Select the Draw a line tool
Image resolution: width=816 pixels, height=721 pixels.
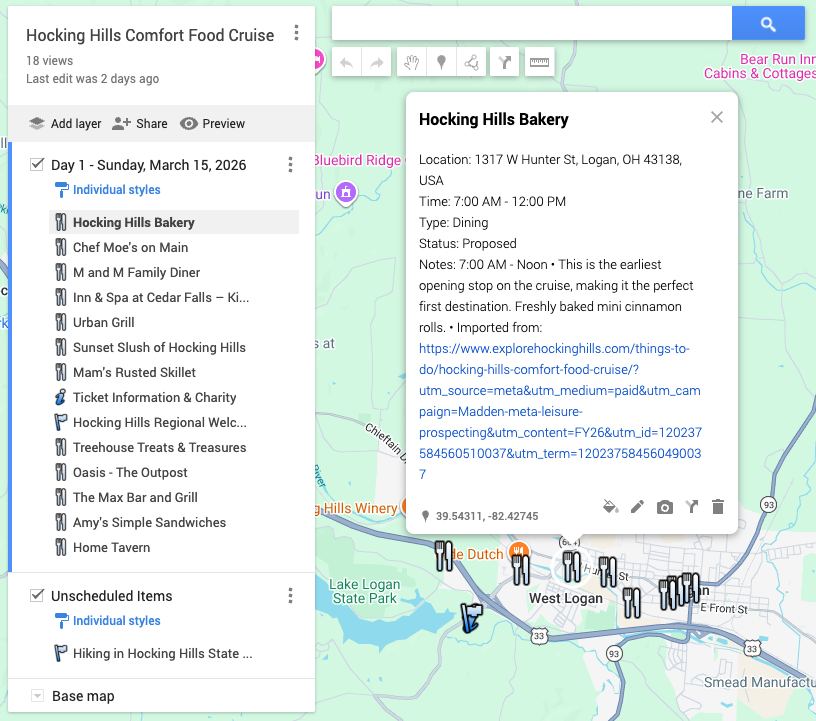point(472,61)
